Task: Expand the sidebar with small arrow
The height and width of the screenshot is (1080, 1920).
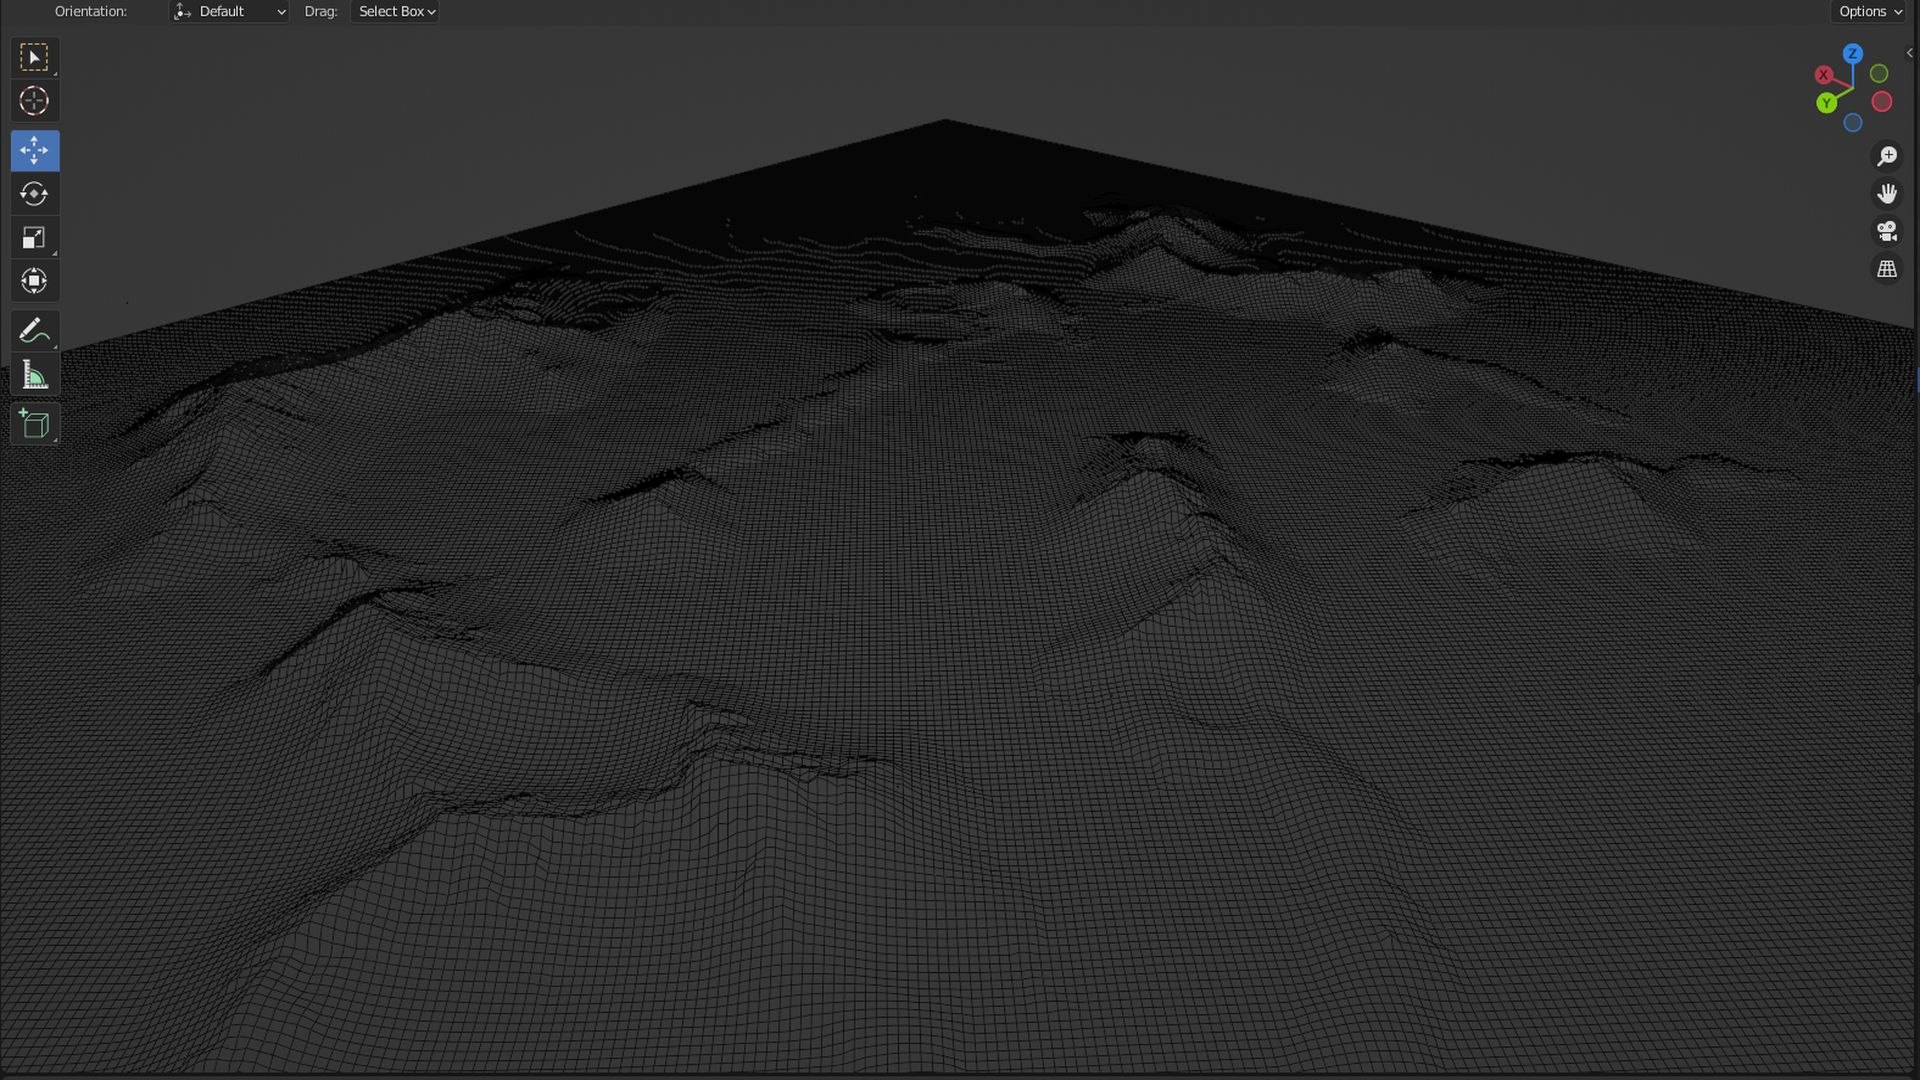Action: coord(1909,53)
